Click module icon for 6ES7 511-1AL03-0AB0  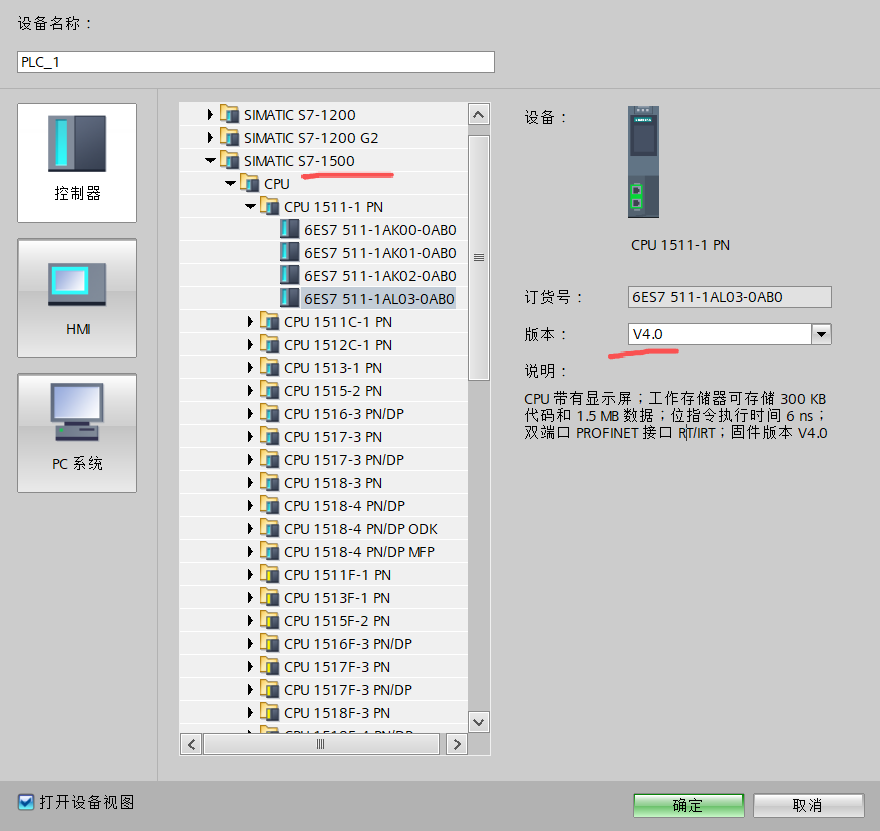pos(290,299)
